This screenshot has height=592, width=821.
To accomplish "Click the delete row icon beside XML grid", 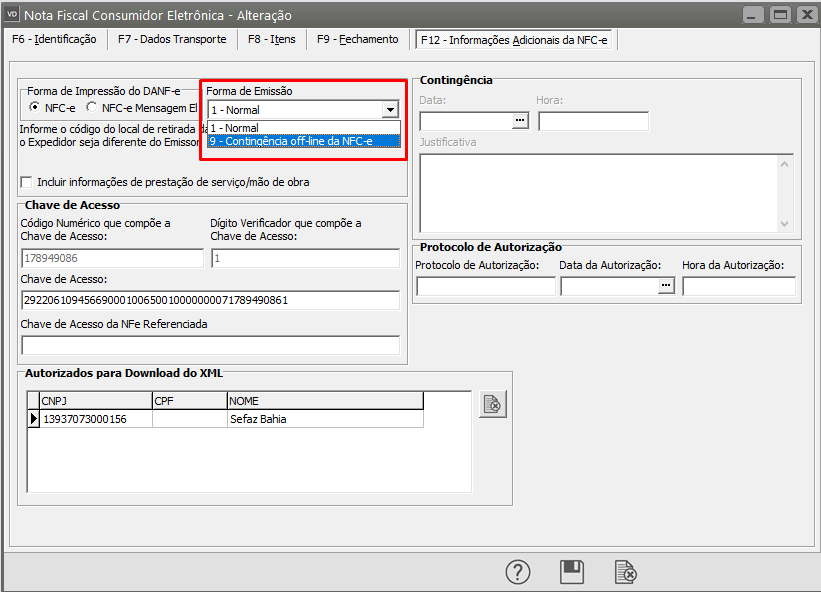I will pyautogui.click(x=492, y=404).
